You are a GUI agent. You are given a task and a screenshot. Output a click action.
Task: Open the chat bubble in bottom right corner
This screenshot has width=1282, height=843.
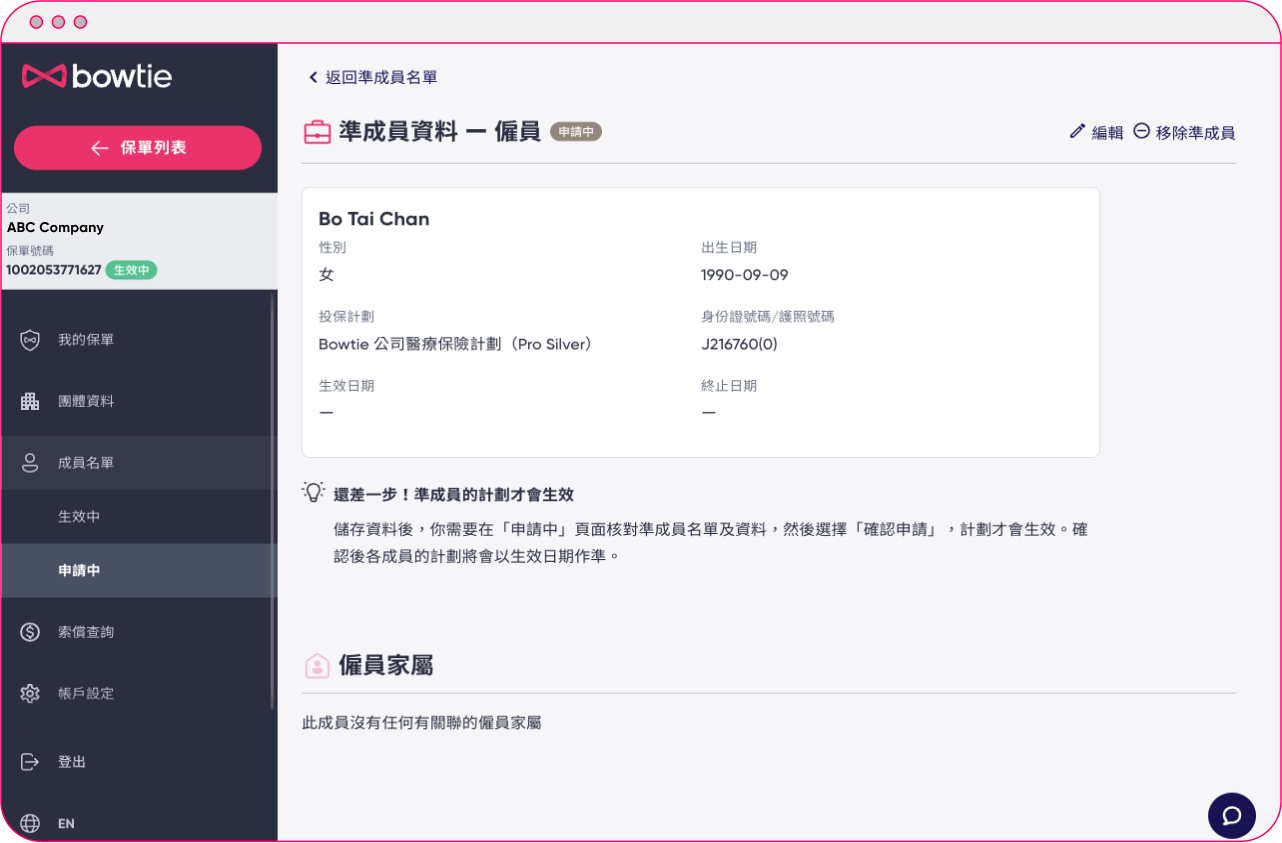pos(1231,815)
